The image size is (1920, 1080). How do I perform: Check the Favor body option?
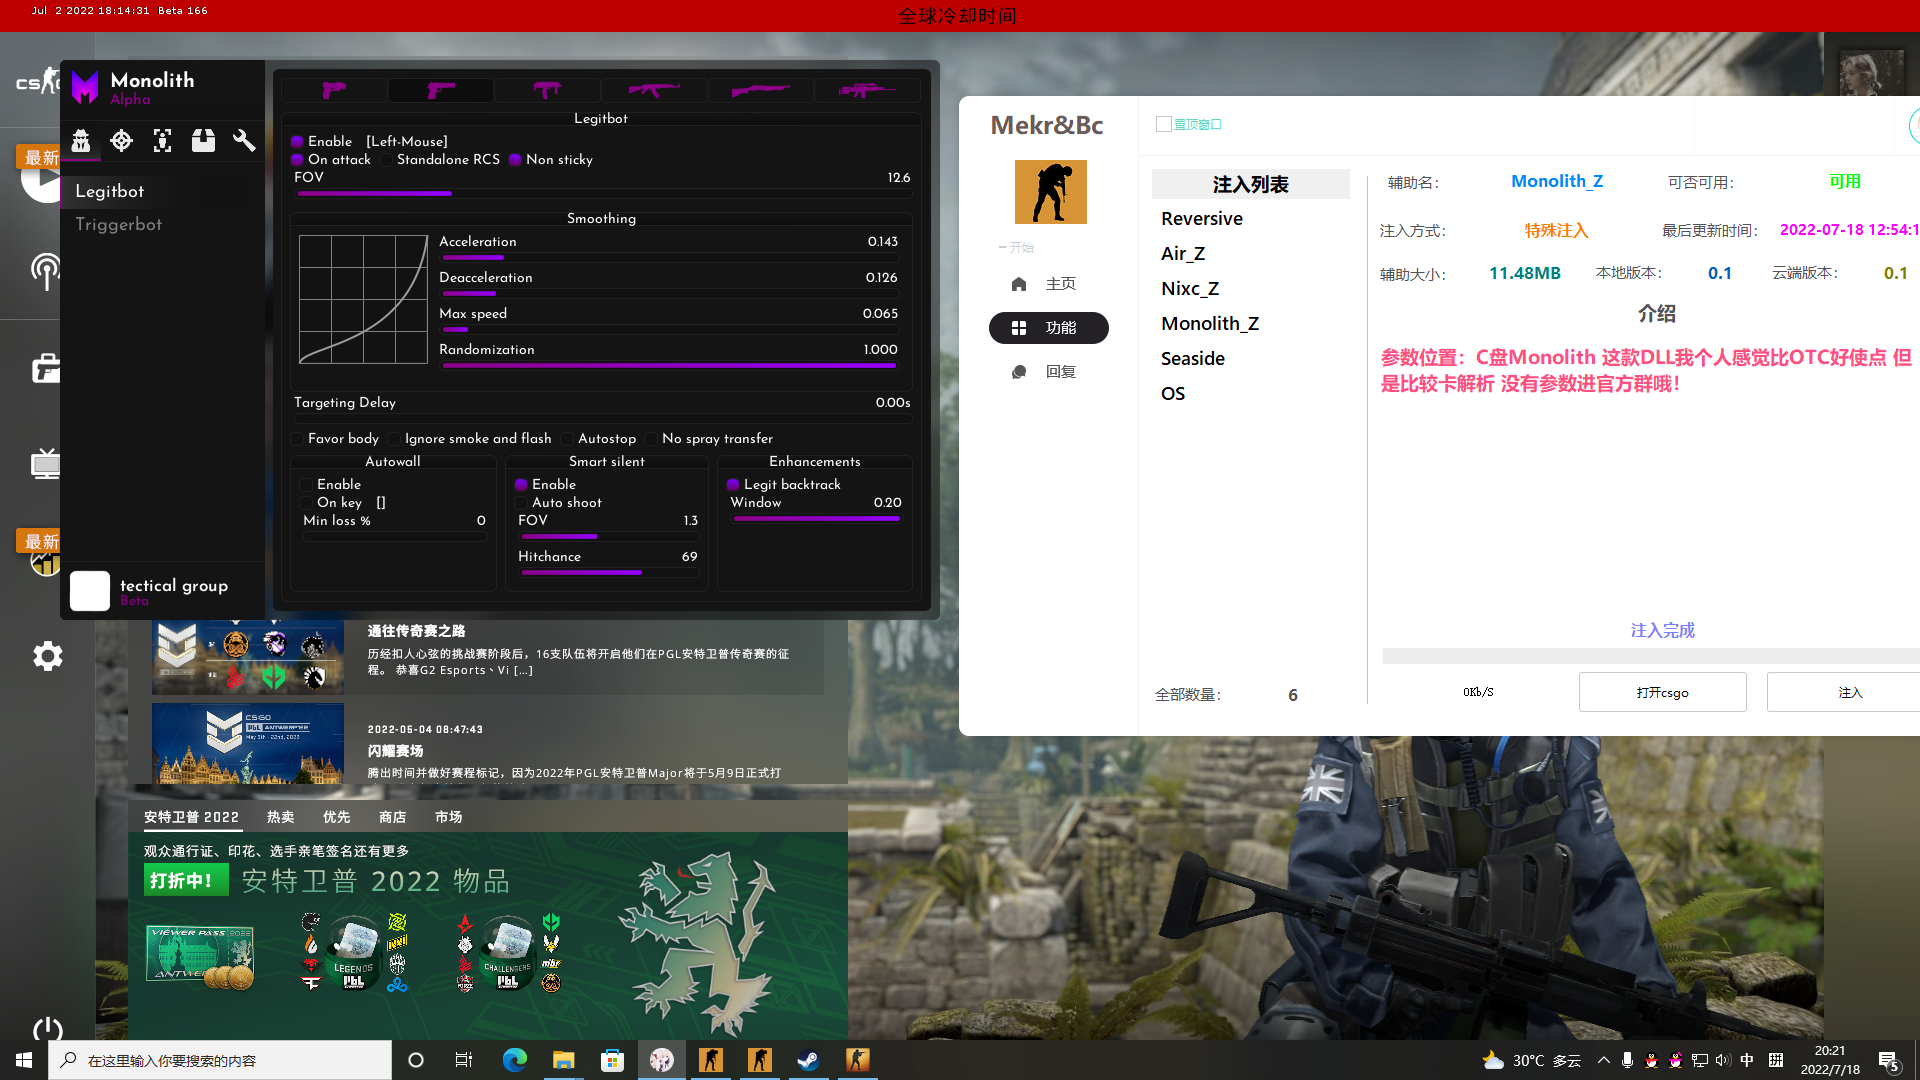(x=297, y=438)
